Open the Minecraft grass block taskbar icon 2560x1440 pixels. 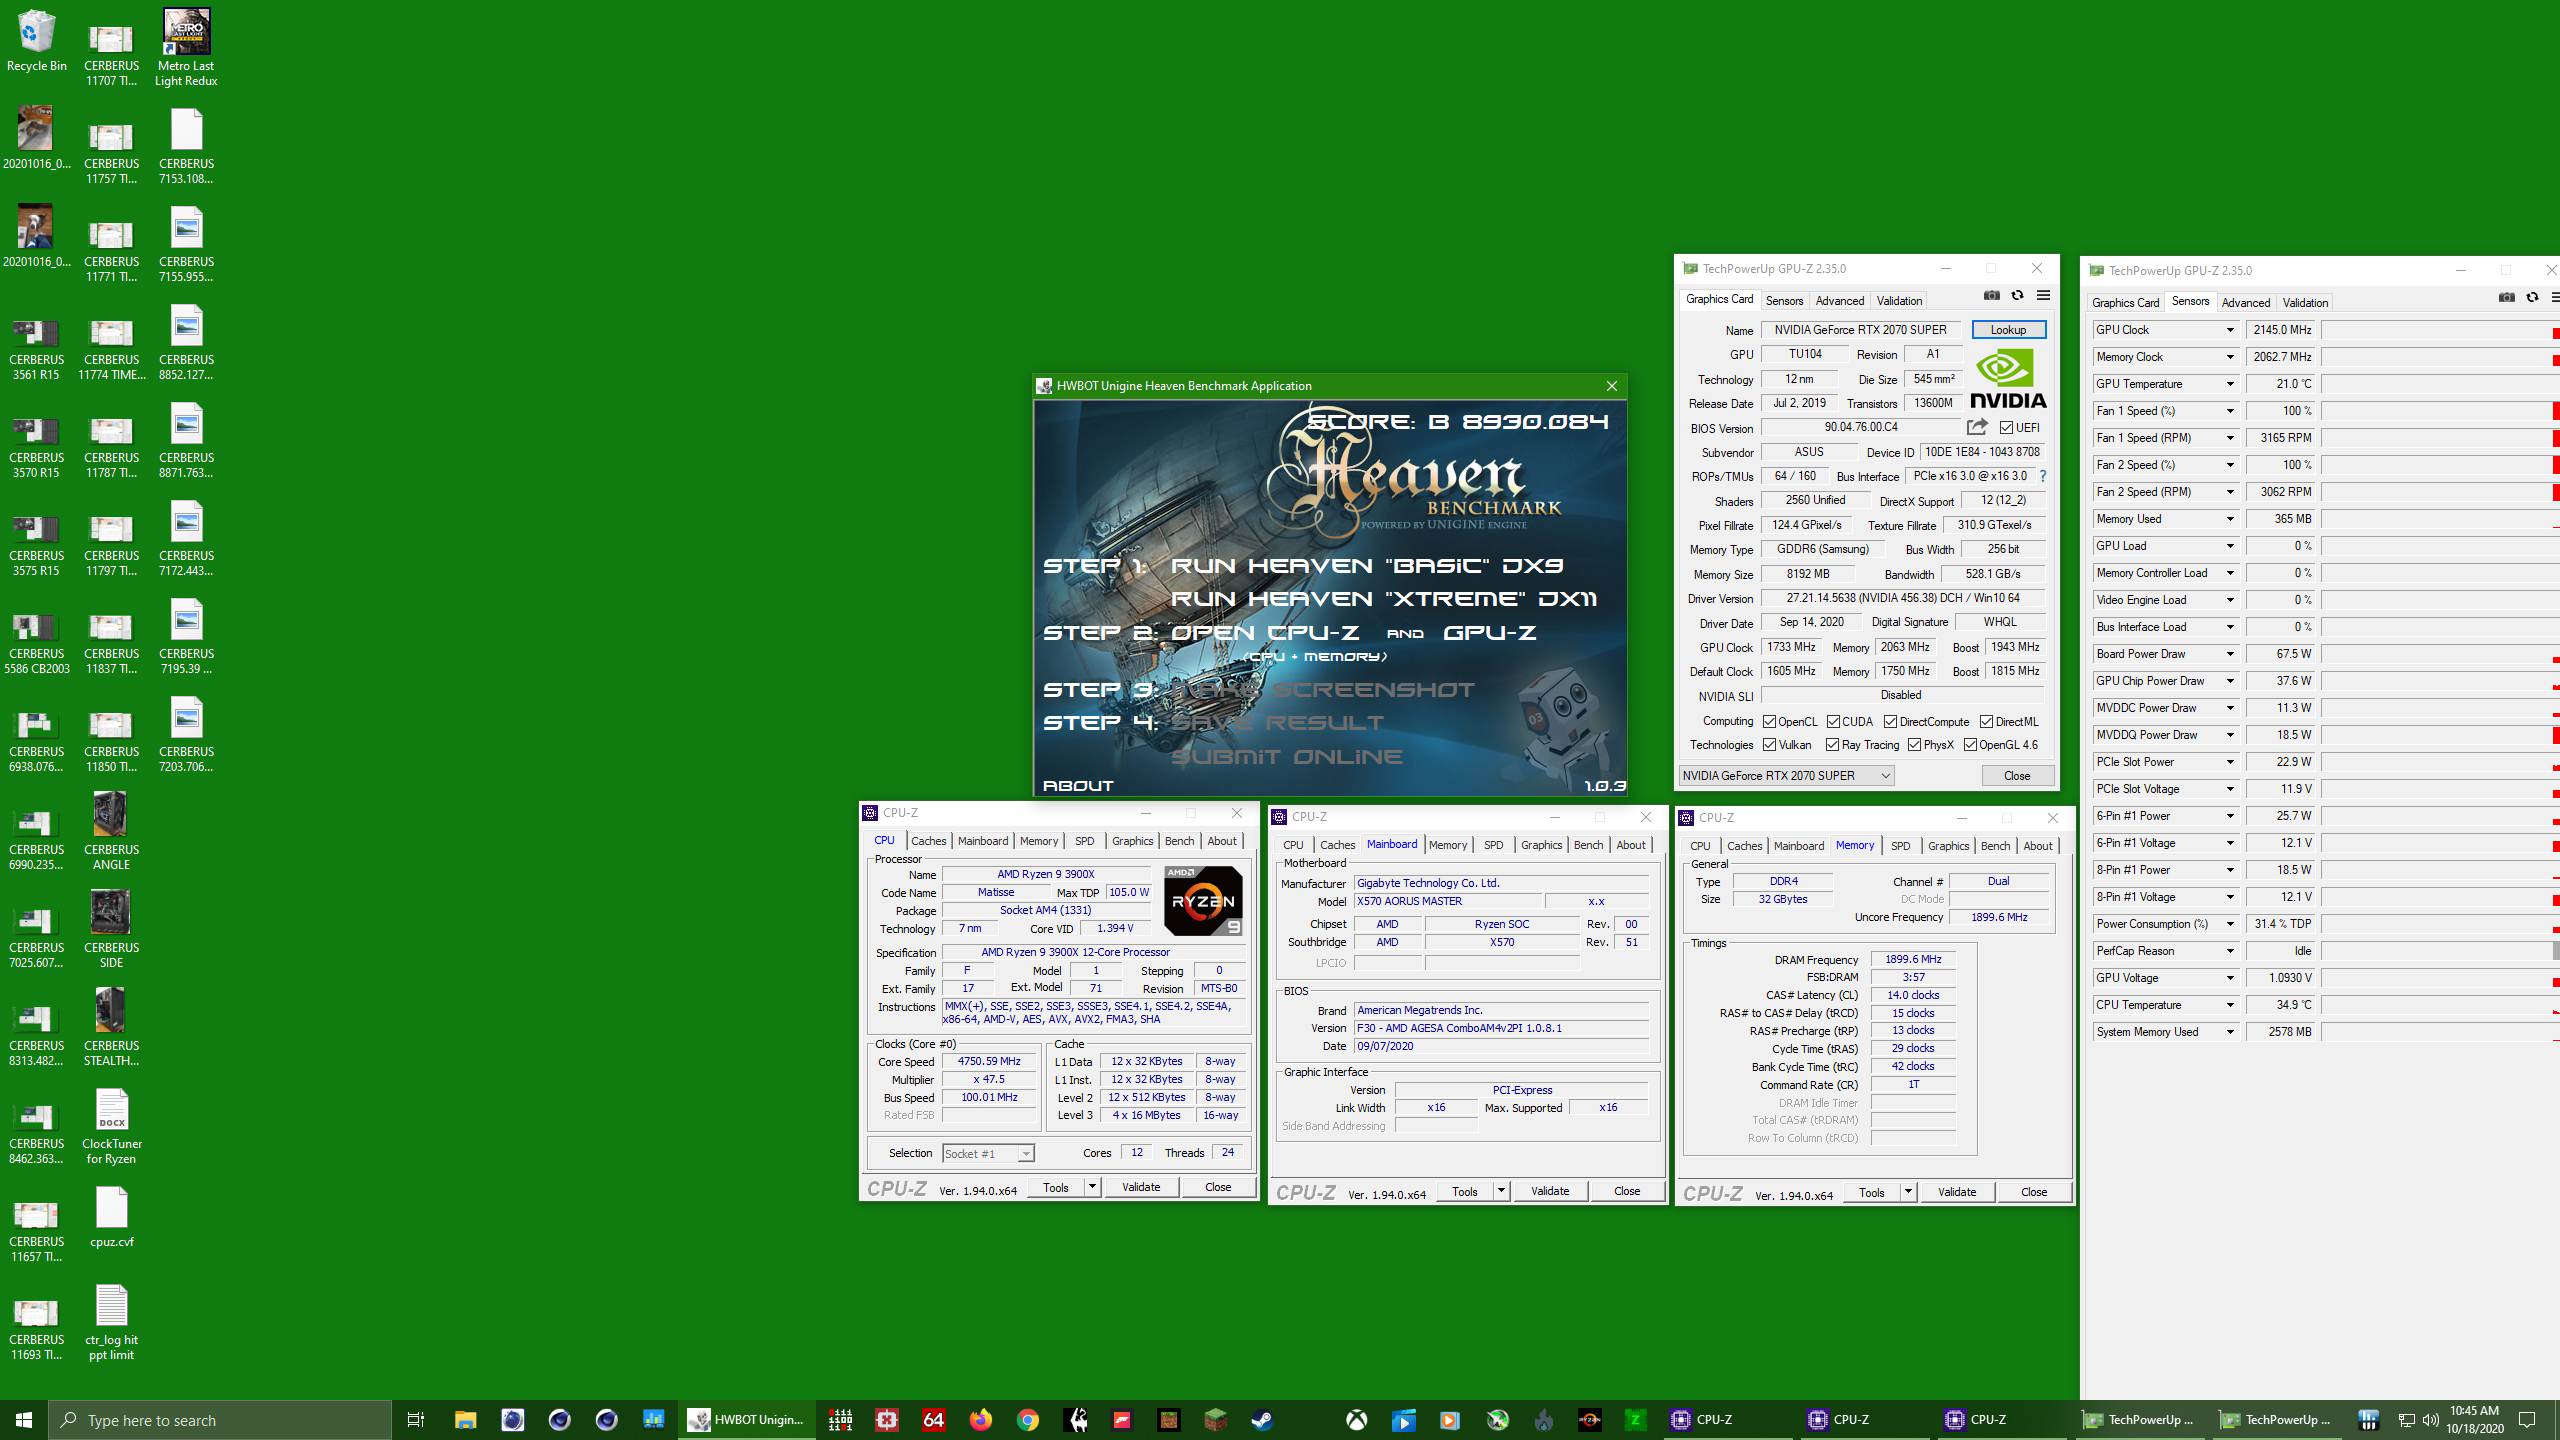pos(1215,1420)
